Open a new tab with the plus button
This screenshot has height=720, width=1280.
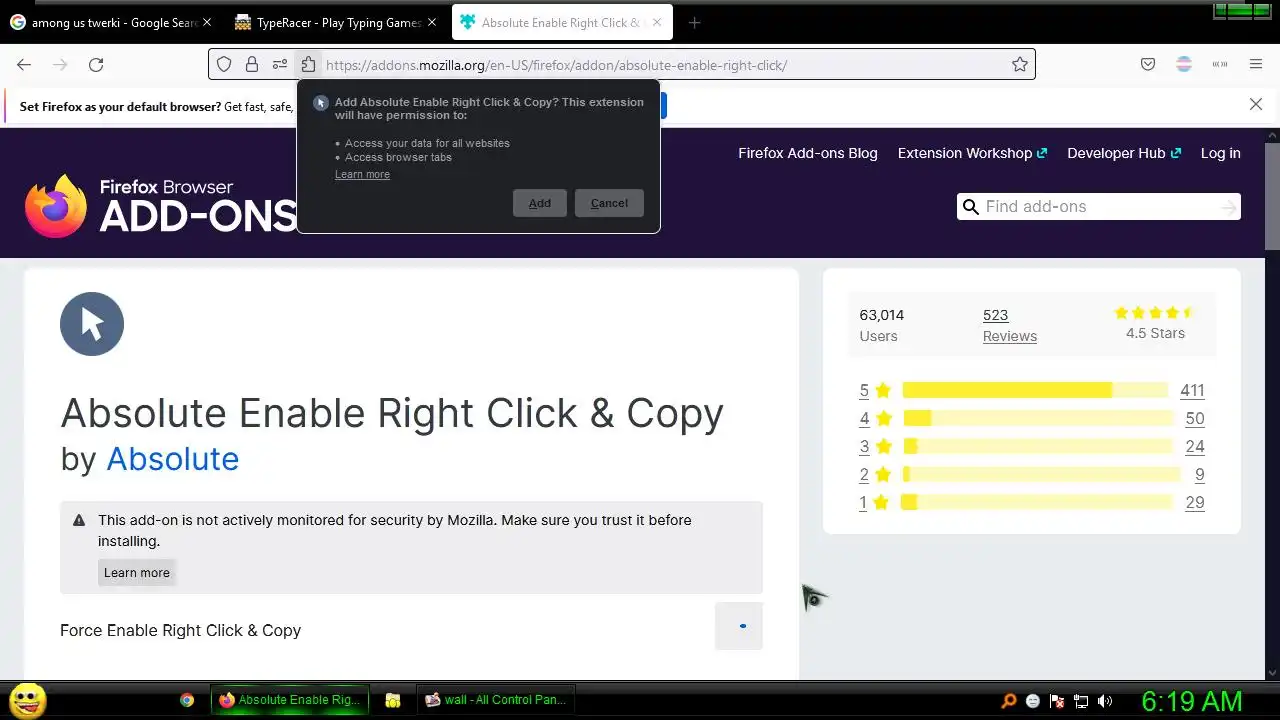(x=694, y=22)
